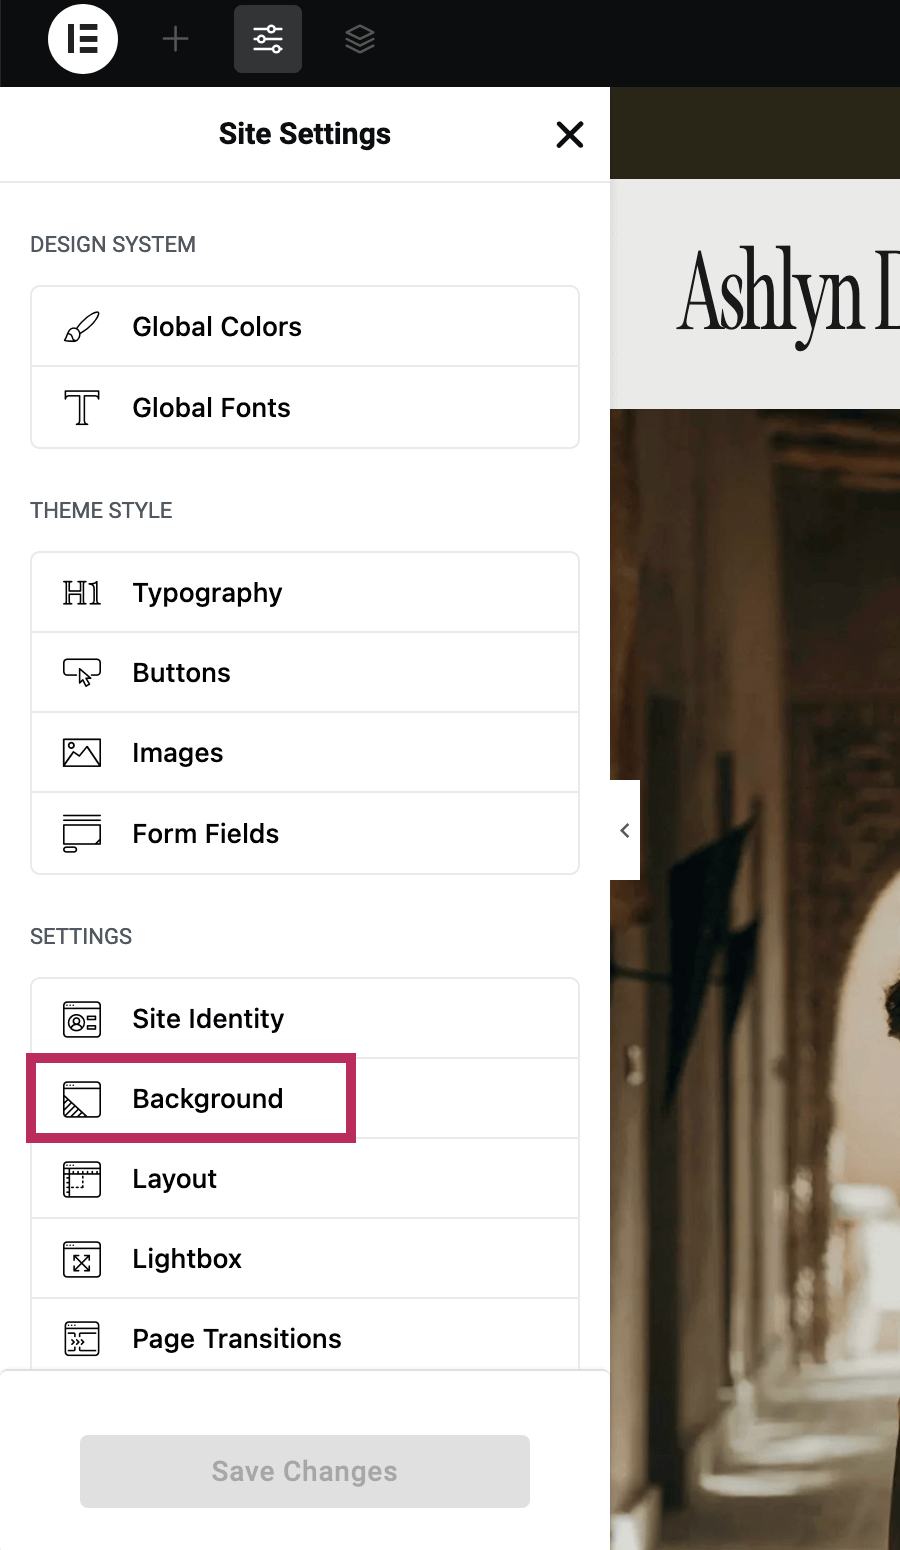Select the Images panel icon
Viewport: 900px width, 1550px height.
82,752
